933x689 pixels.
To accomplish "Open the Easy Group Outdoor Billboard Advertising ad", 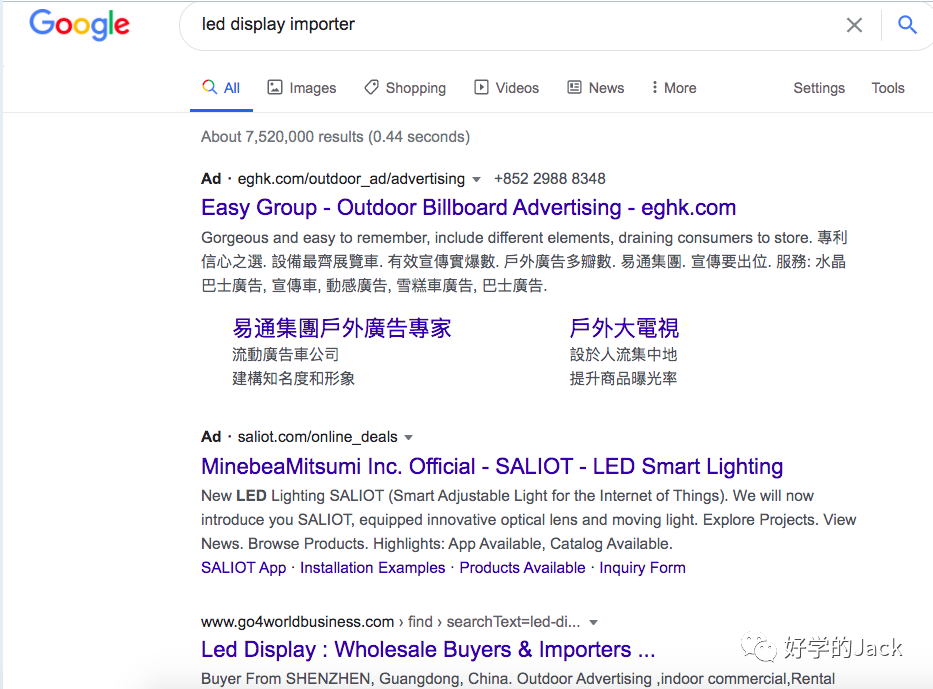I will [468, 208].
